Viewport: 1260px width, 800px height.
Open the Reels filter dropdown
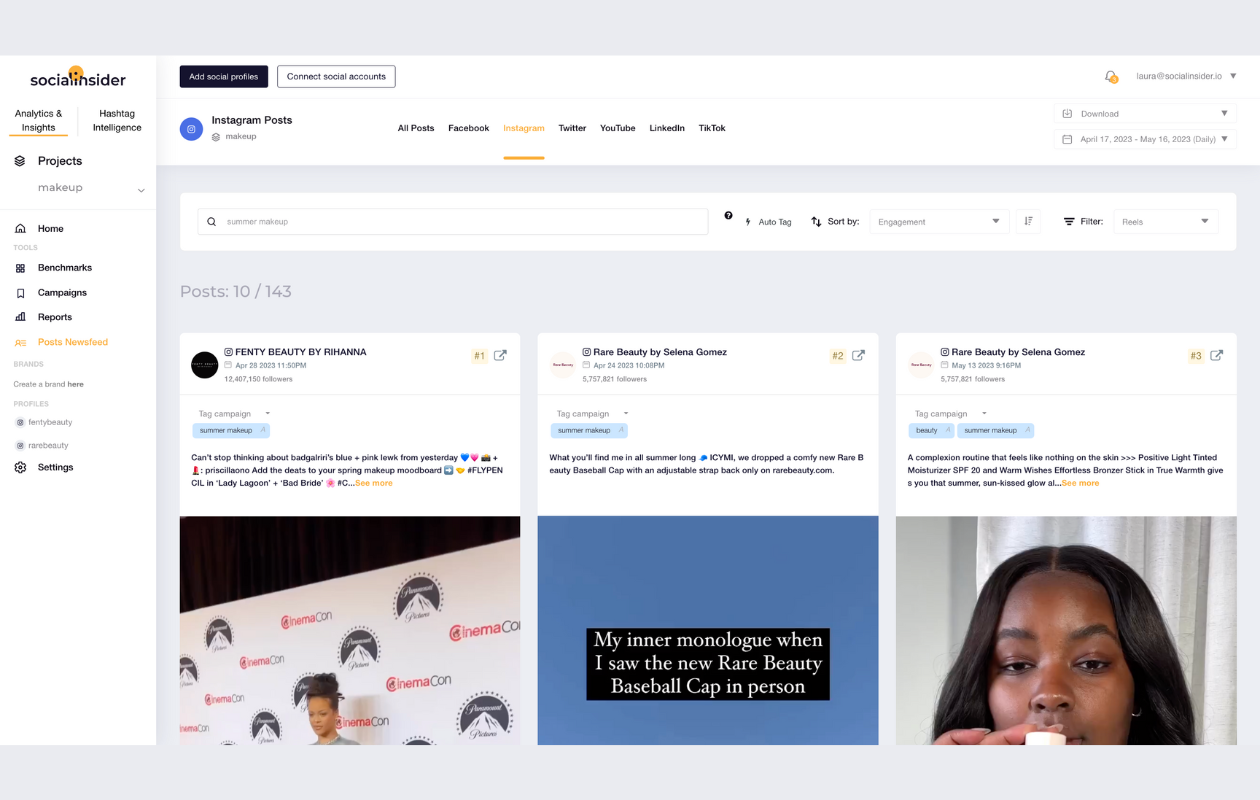click(1166, 221)
